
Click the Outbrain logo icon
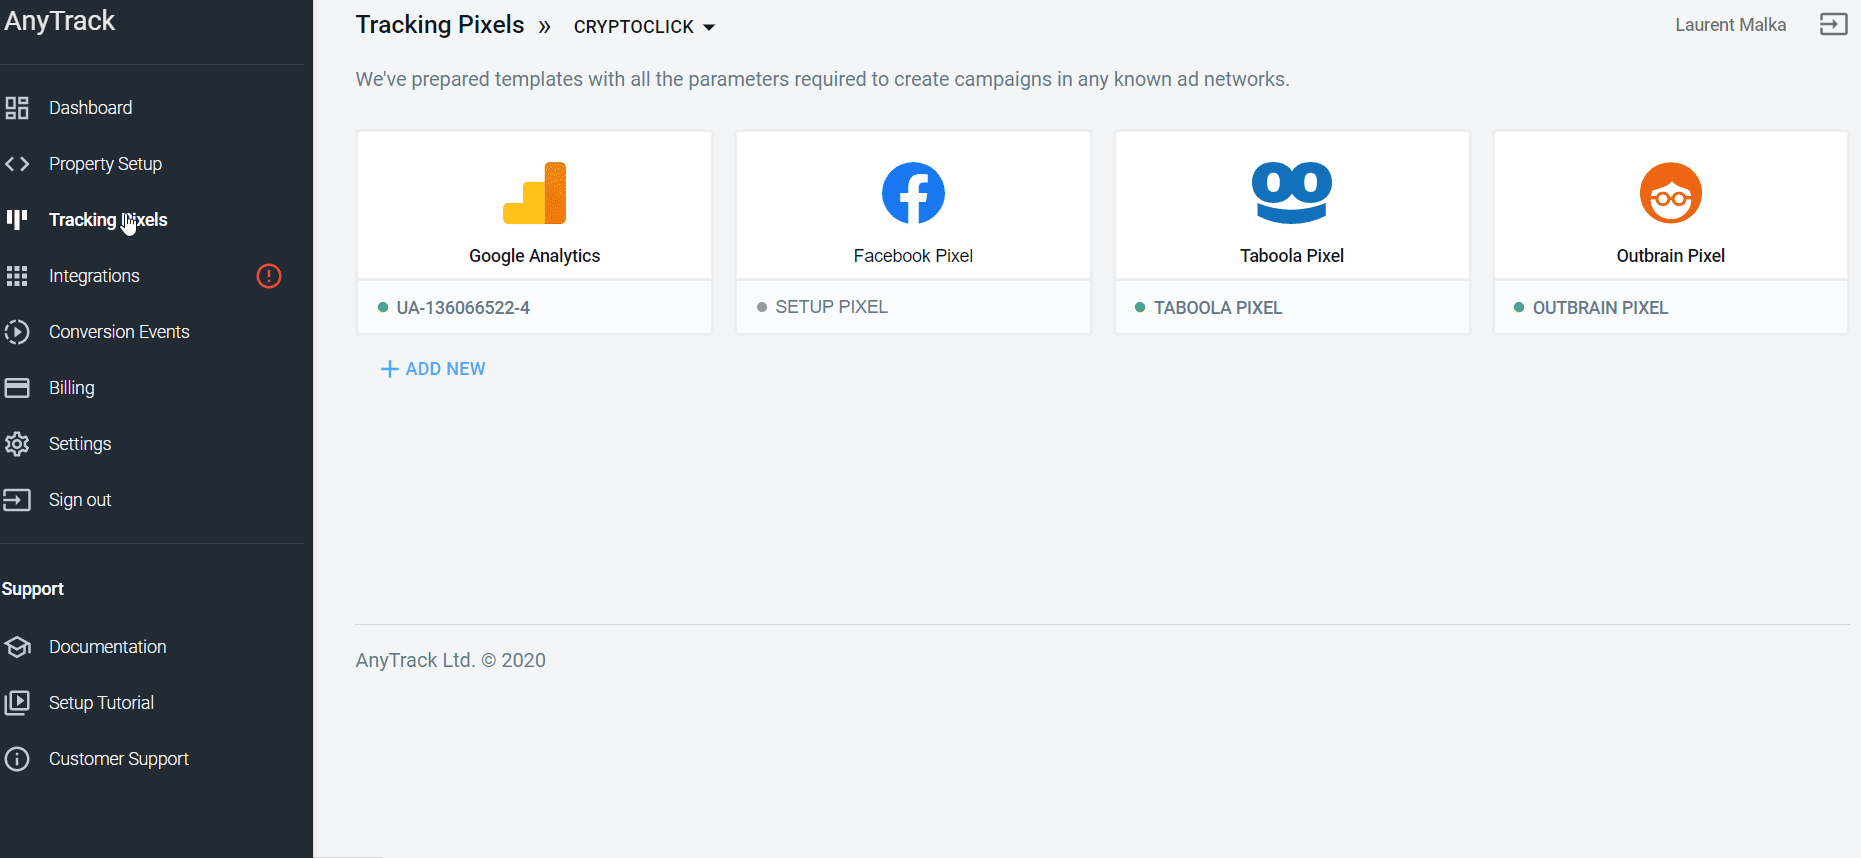[1671, 193]
